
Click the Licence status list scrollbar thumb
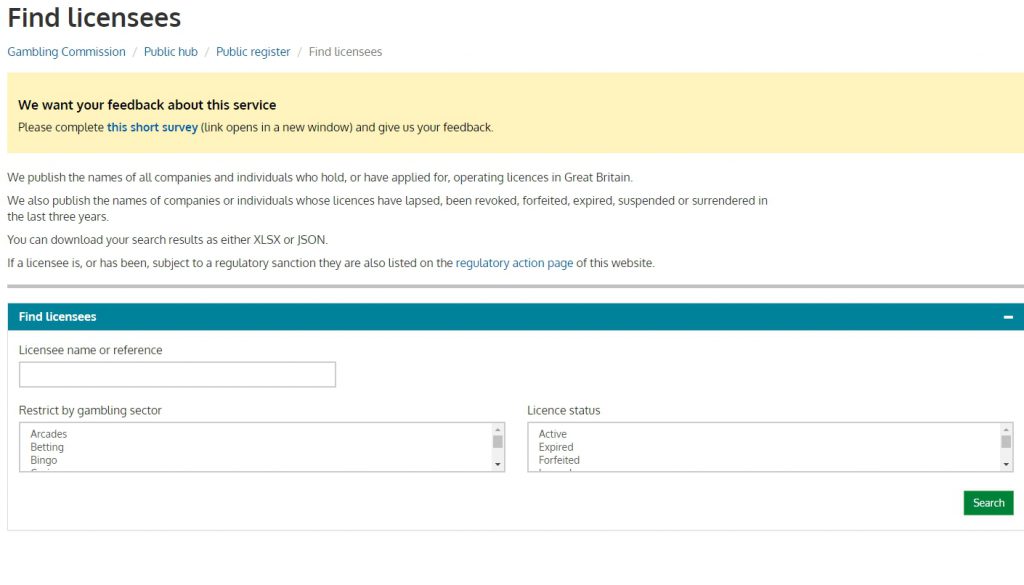[1006, 442]
